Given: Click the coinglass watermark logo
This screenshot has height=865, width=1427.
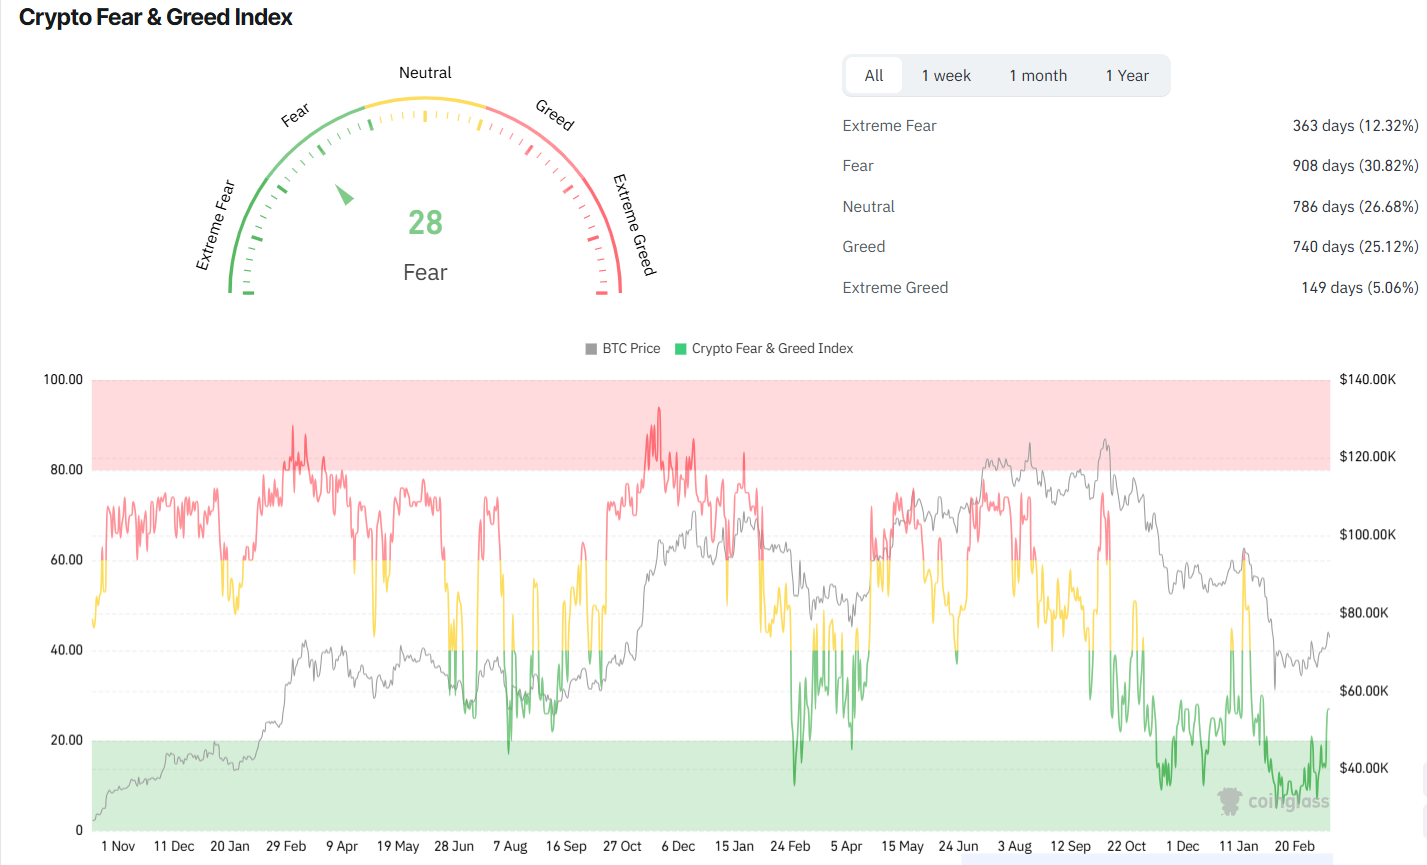Looking at the screenshot, I should 1228,800.
